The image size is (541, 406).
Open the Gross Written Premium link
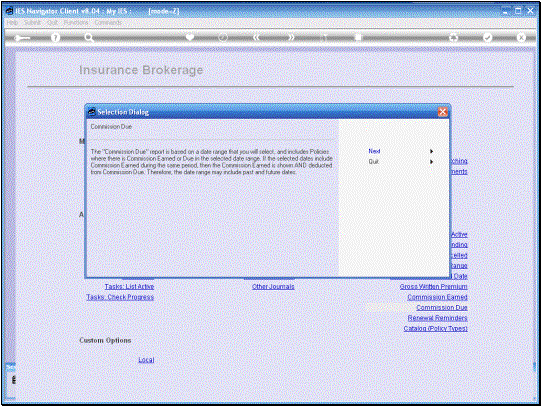pos(433,287)
